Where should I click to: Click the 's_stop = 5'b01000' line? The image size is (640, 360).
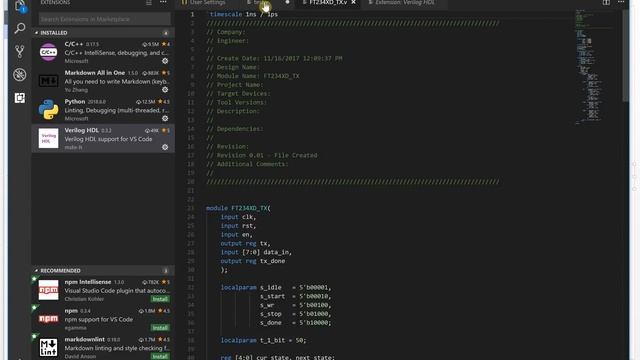tap(296, 314)
